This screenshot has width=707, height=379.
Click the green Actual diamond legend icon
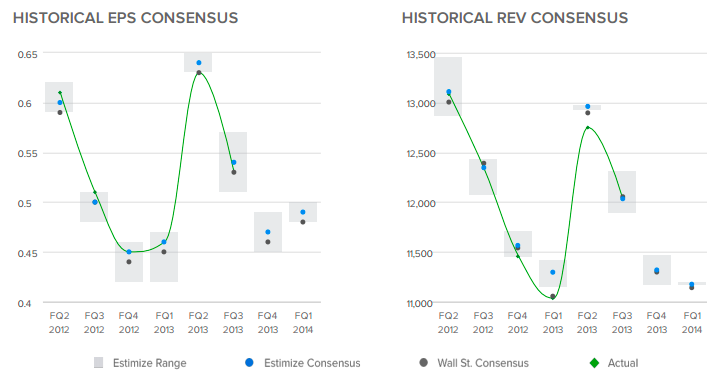[x=594, y=363]
